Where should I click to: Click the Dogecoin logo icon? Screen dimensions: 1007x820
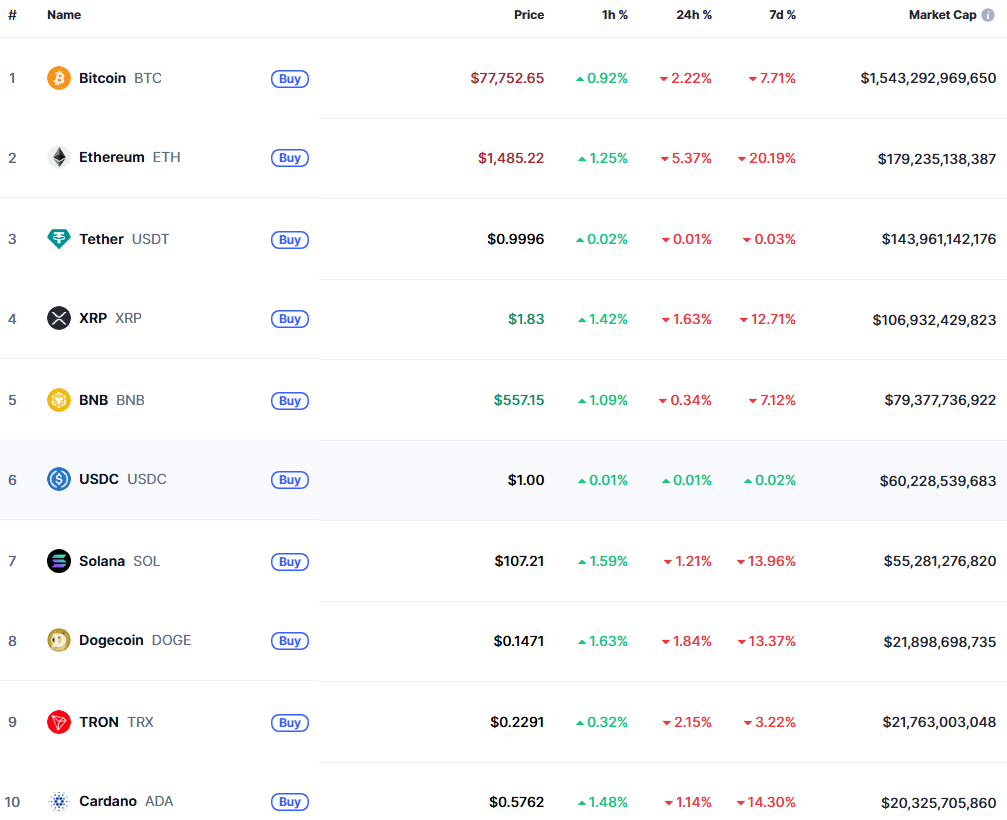point(59,640)
